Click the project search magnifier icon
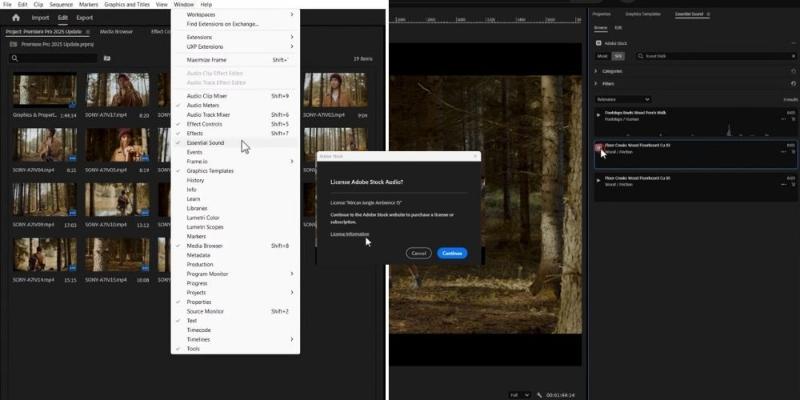This screenshot has height=400, width=800. 16,59
